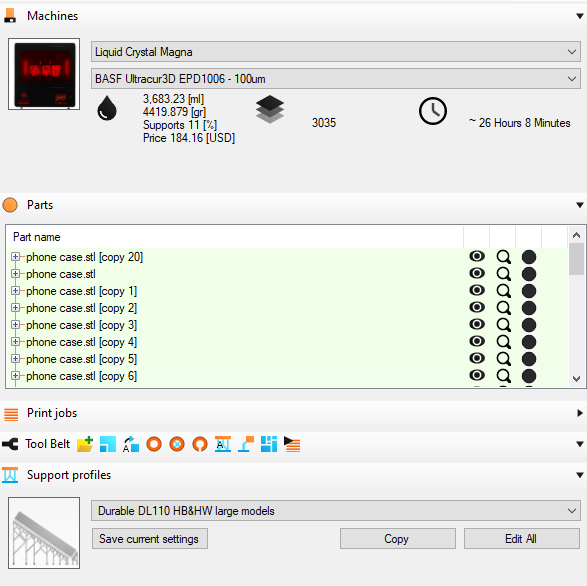Toggle eye for phone case.stl [copy 1]
The height and width of the screenshot is (586, 587).
tap(477, 291)
